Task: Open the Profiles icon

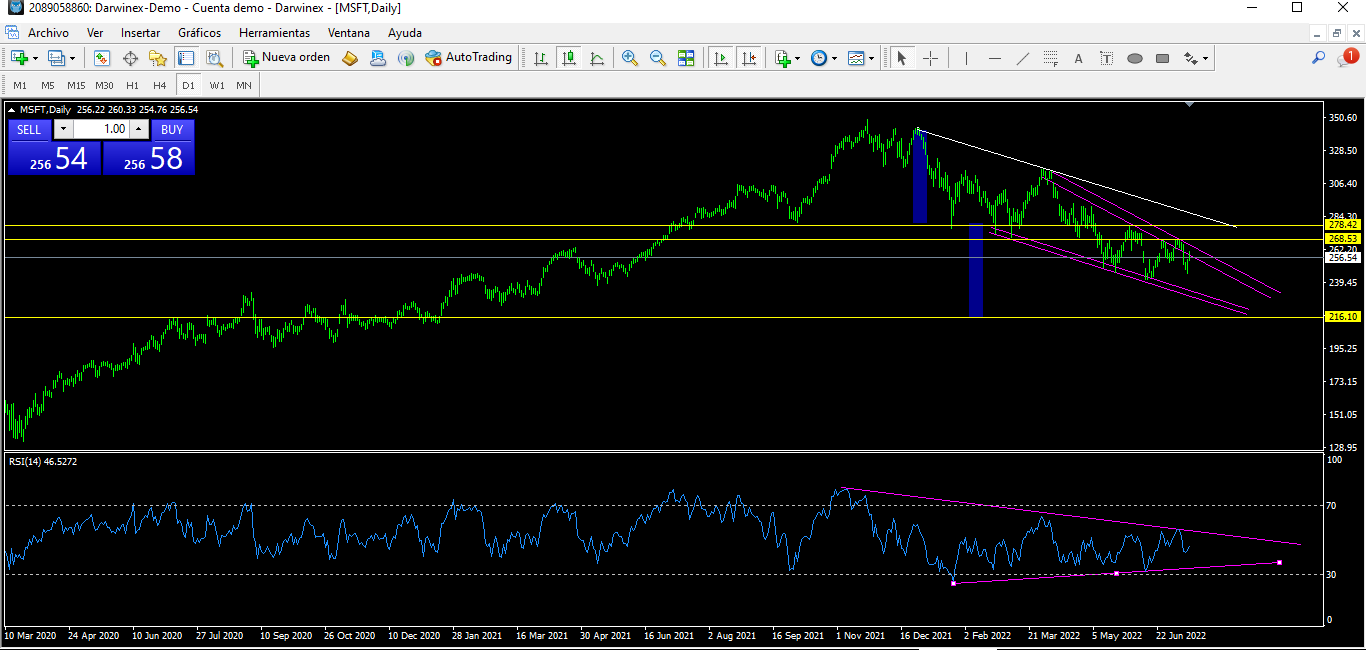Action: (x=56, y=58)
